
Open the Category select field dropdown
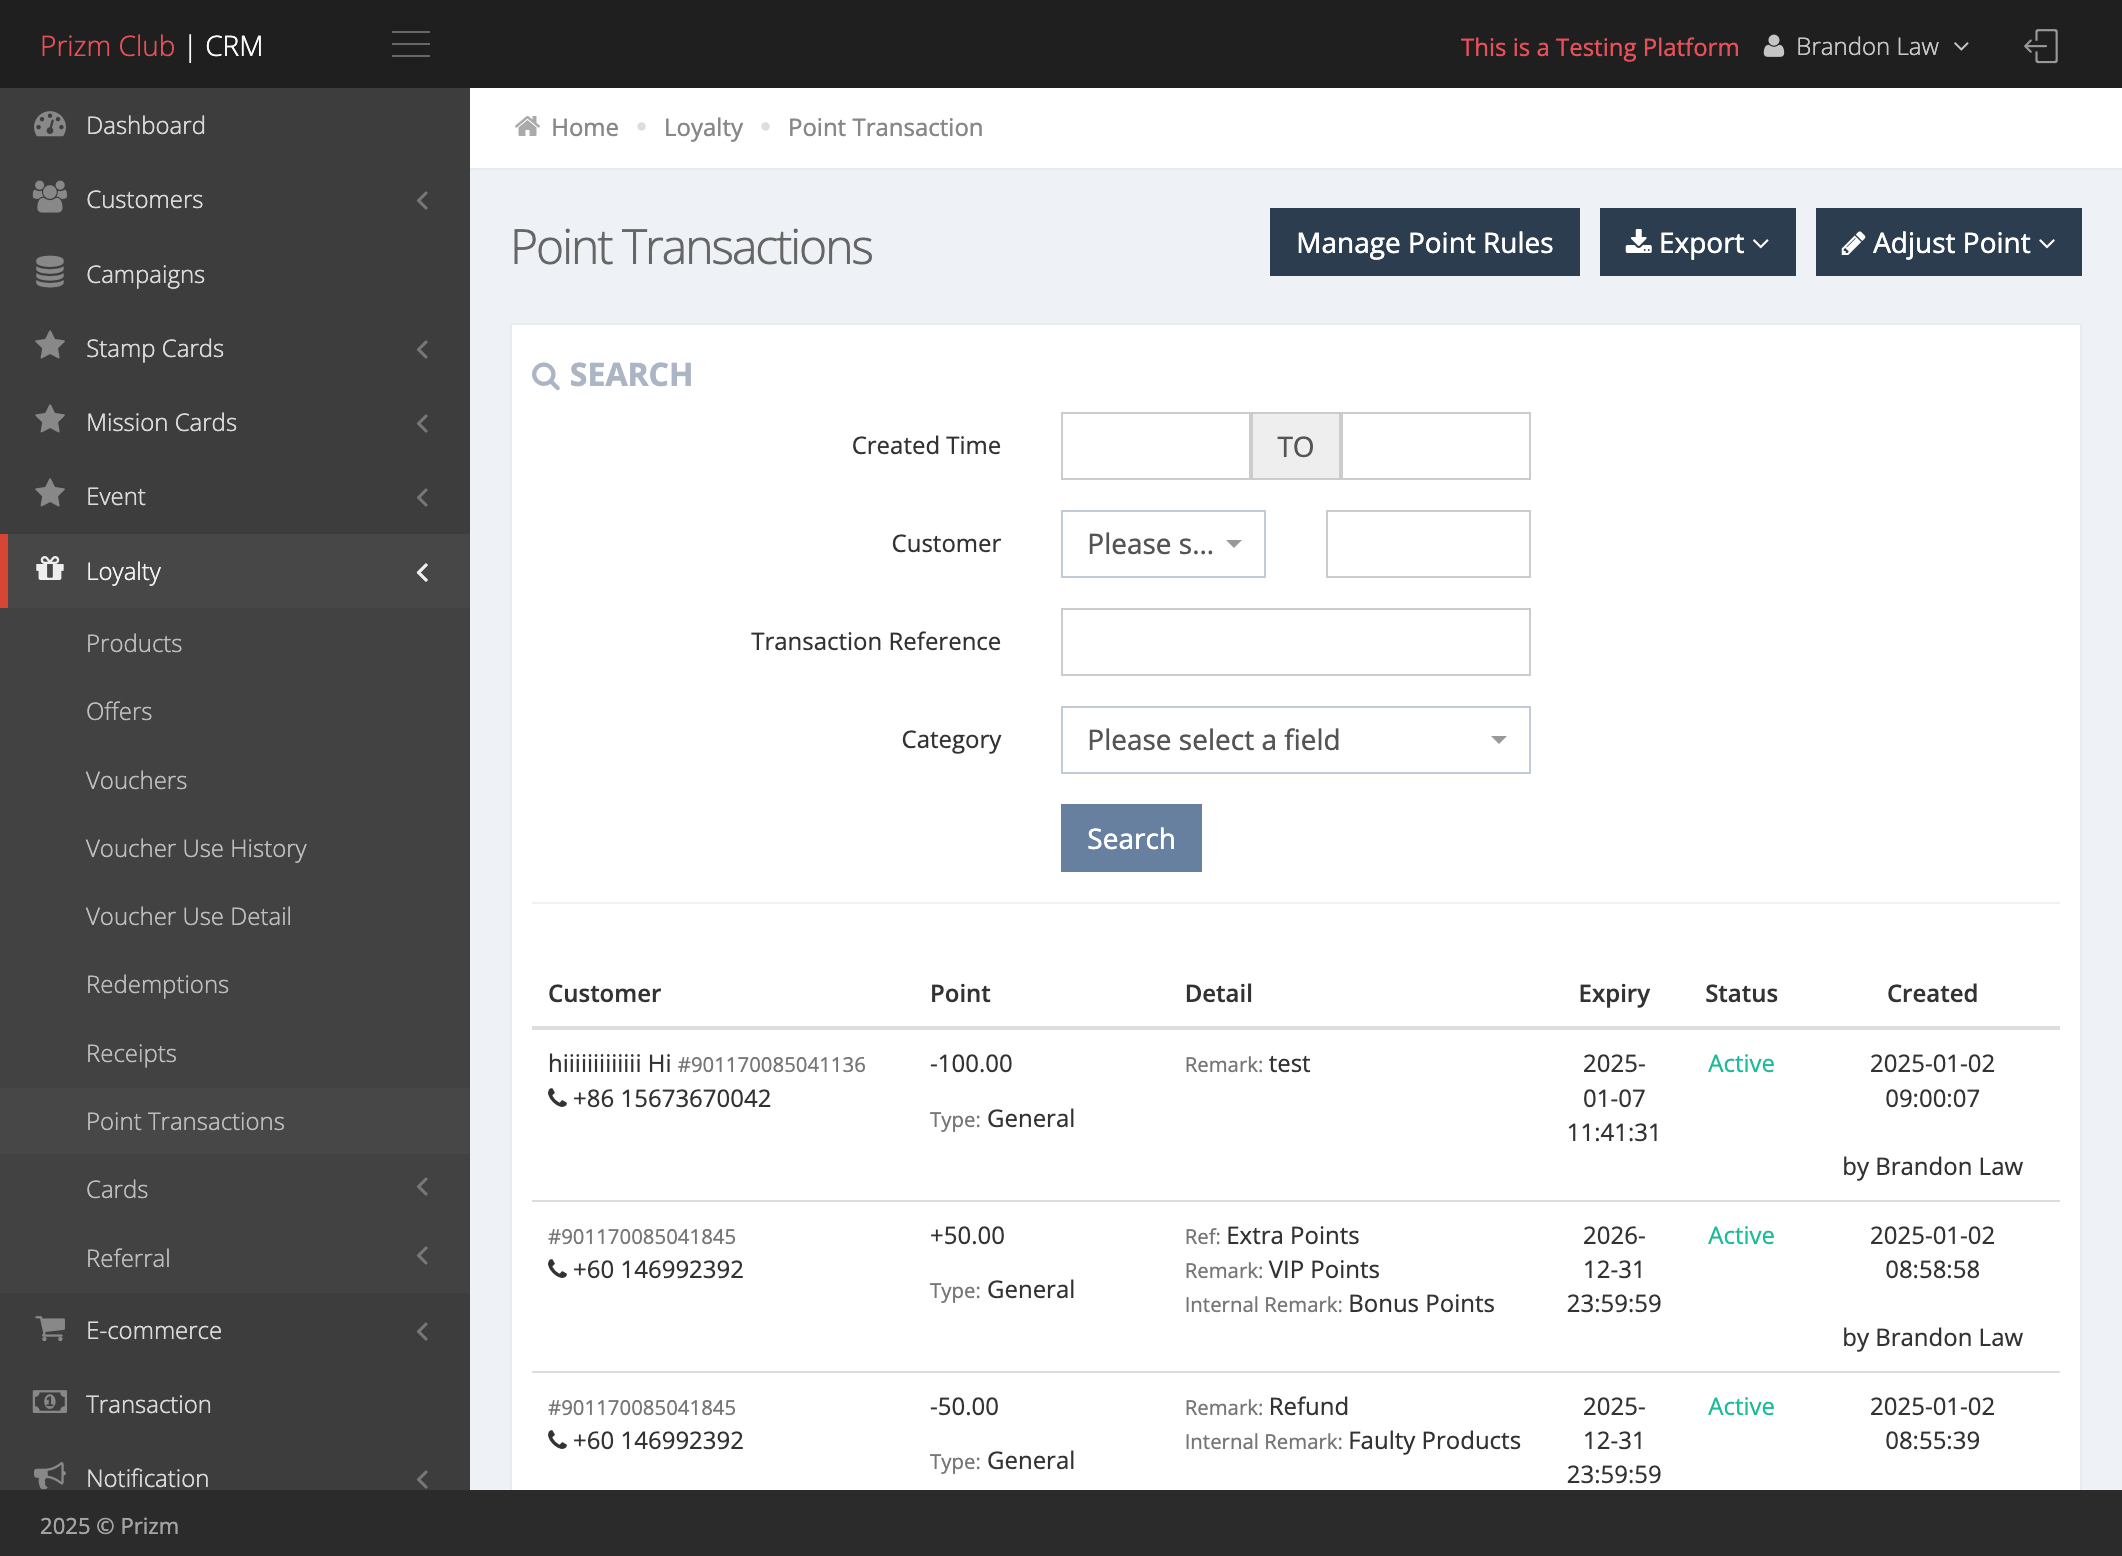click(1295, 740)
